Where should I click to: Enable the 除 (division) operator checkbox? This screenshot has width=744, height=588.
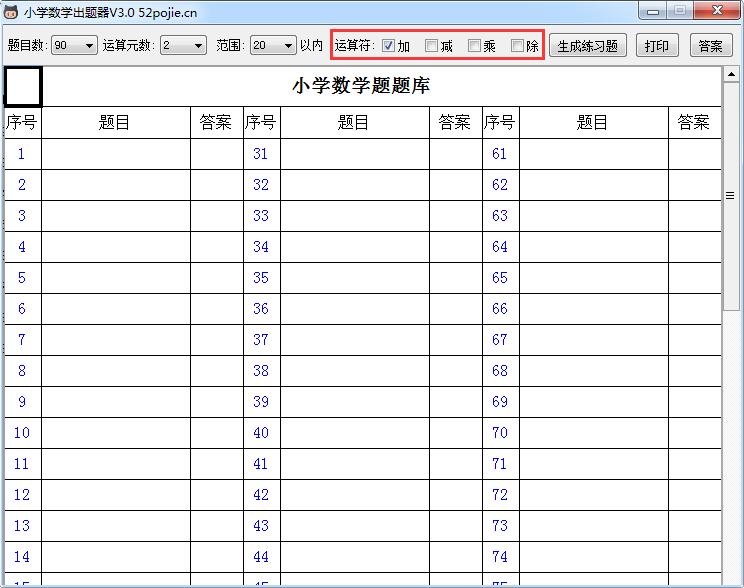pyautogui.click(x=518, y=46)
